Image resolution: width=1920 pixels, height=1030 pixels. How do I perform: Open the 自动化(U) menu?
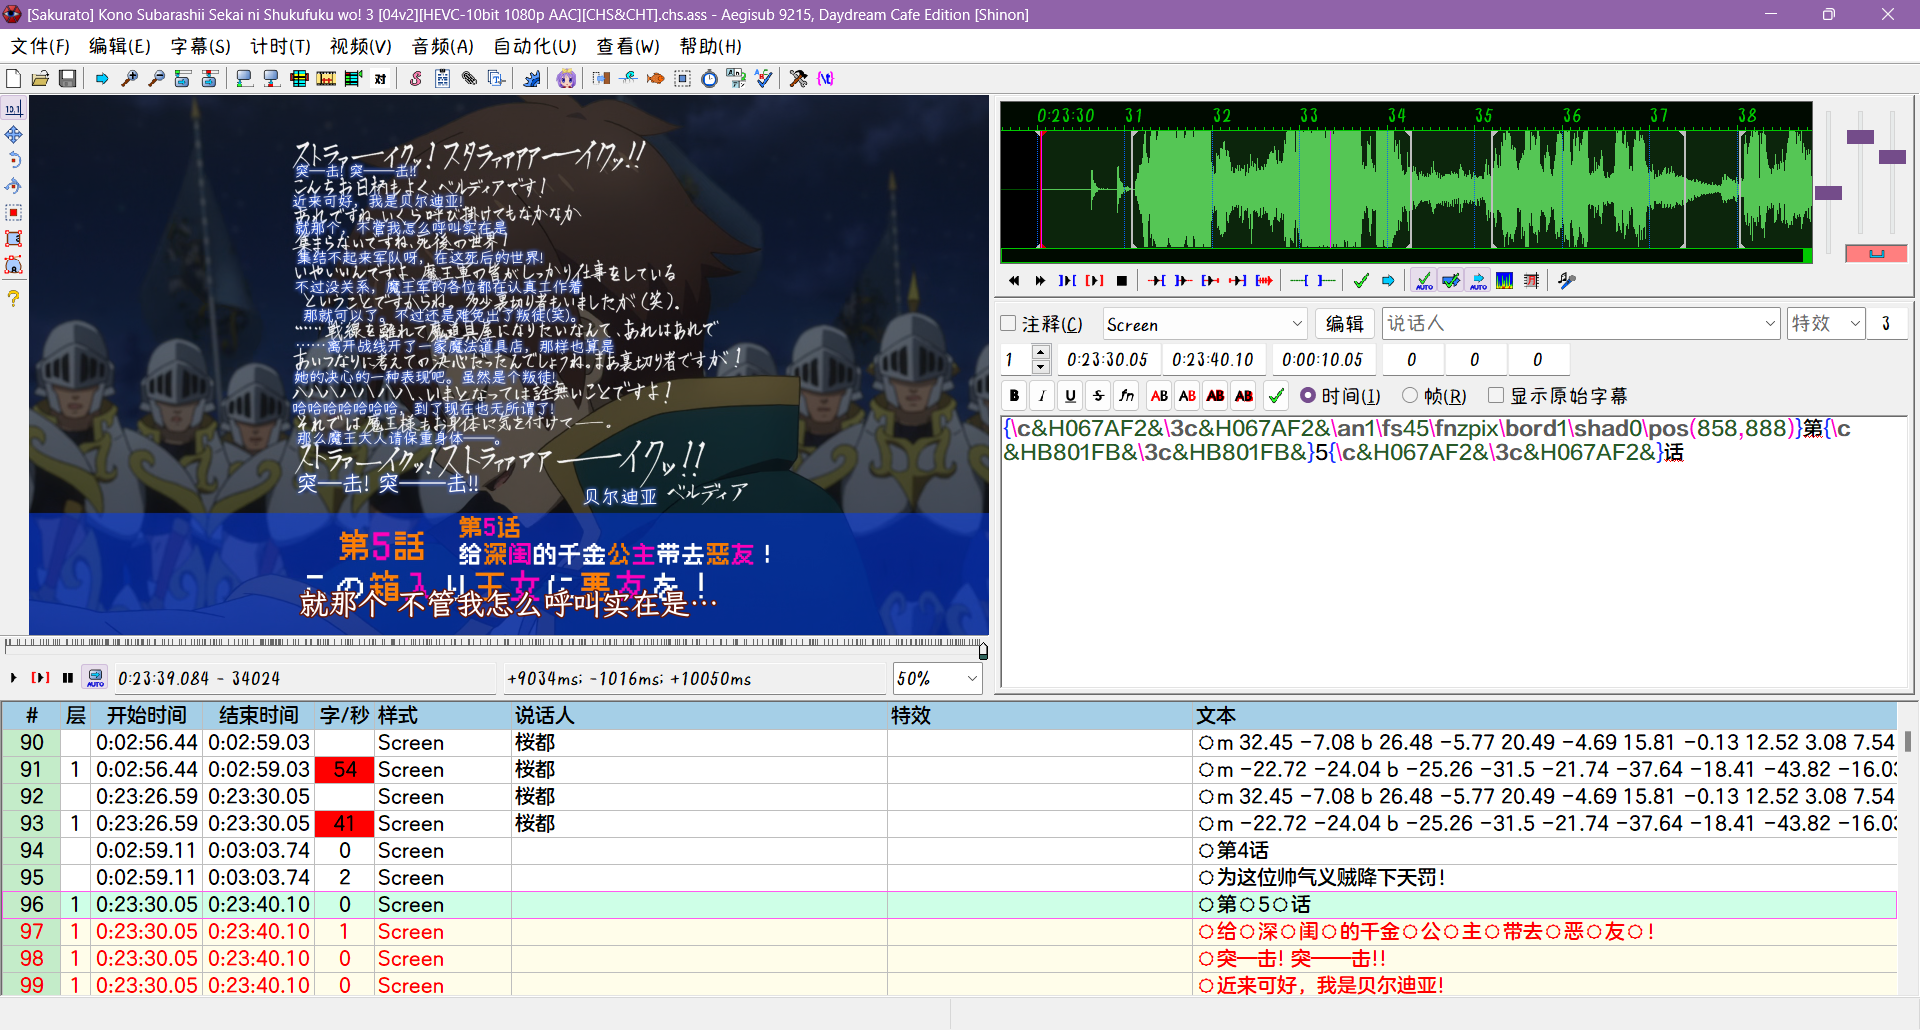point(535,47)
